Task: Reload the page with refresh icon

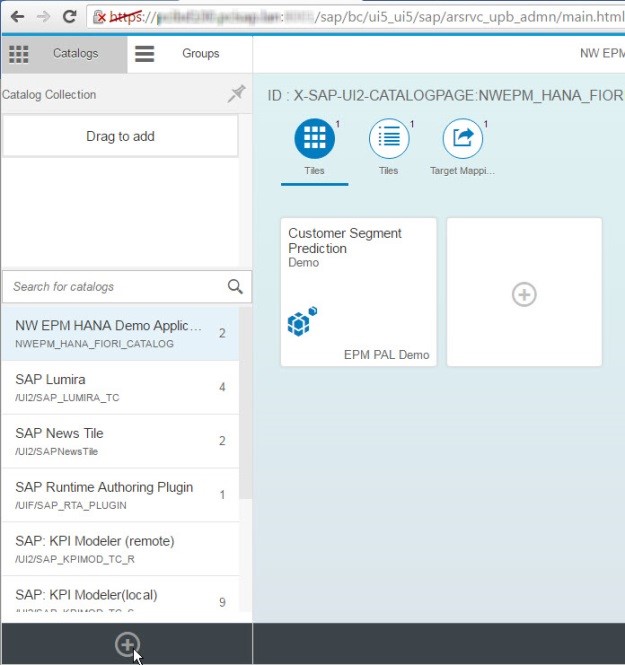Action: coord(69,16)
